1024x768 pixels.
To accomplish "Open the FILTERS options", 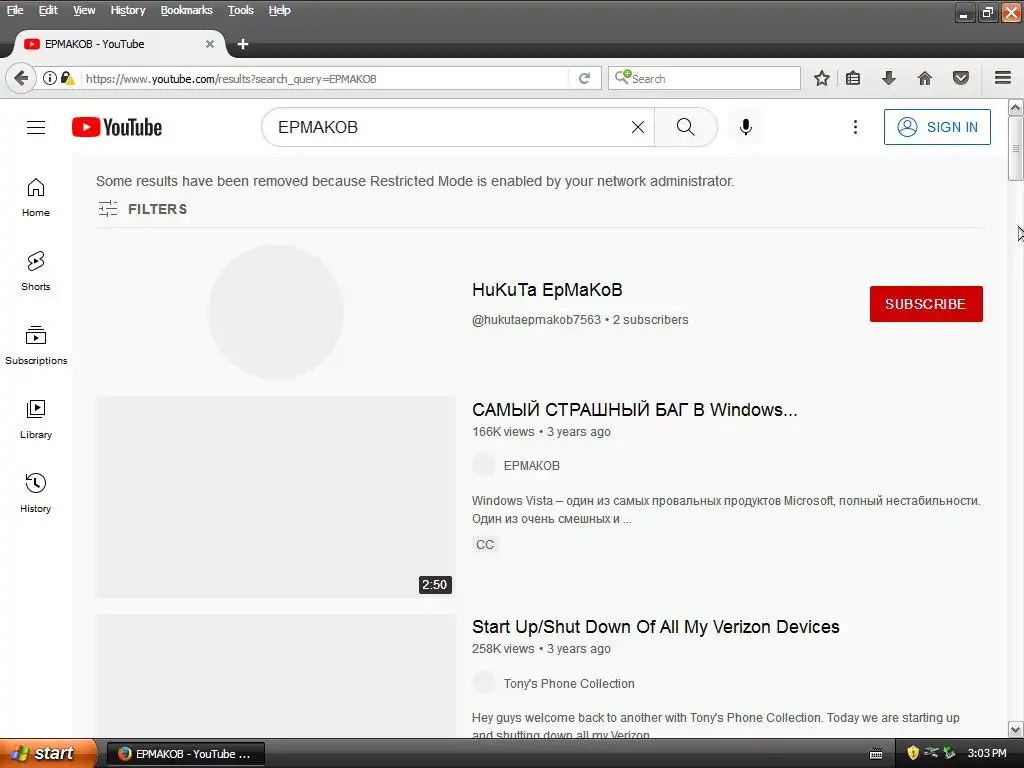I will [x=142, y=209].
